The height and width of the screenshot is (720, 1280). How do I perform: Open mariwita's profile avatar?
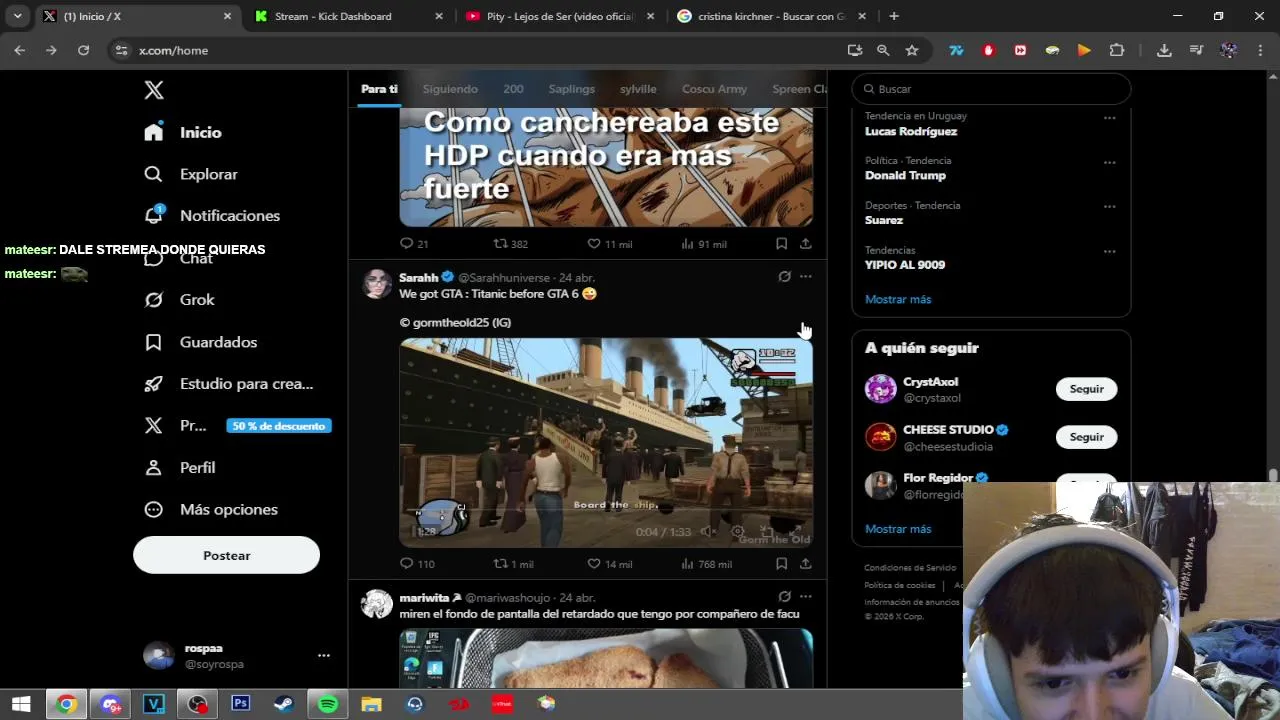(377, 604)
